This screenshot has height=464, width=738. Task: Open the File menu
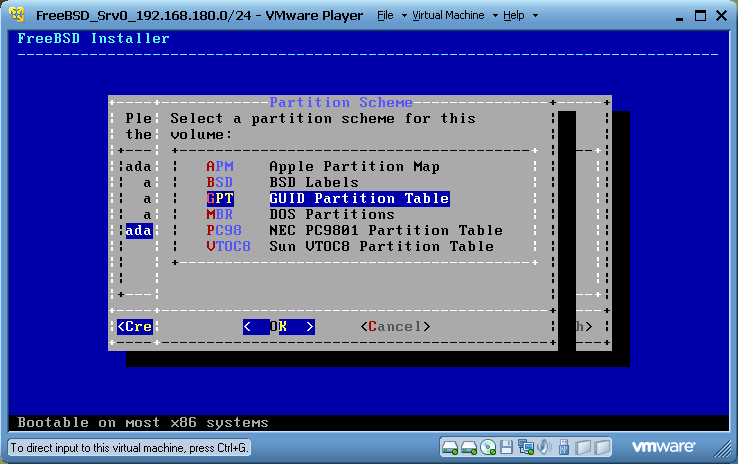[x=385, y=16]
